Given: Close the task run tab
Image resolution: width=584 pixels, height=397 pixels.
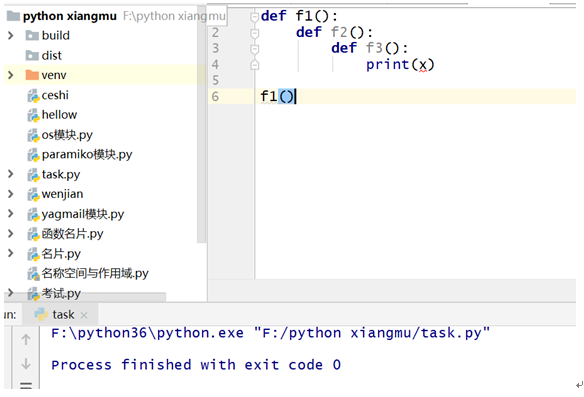Looking at the screenshot, I should pyautogui.click(x=84, y=315).
